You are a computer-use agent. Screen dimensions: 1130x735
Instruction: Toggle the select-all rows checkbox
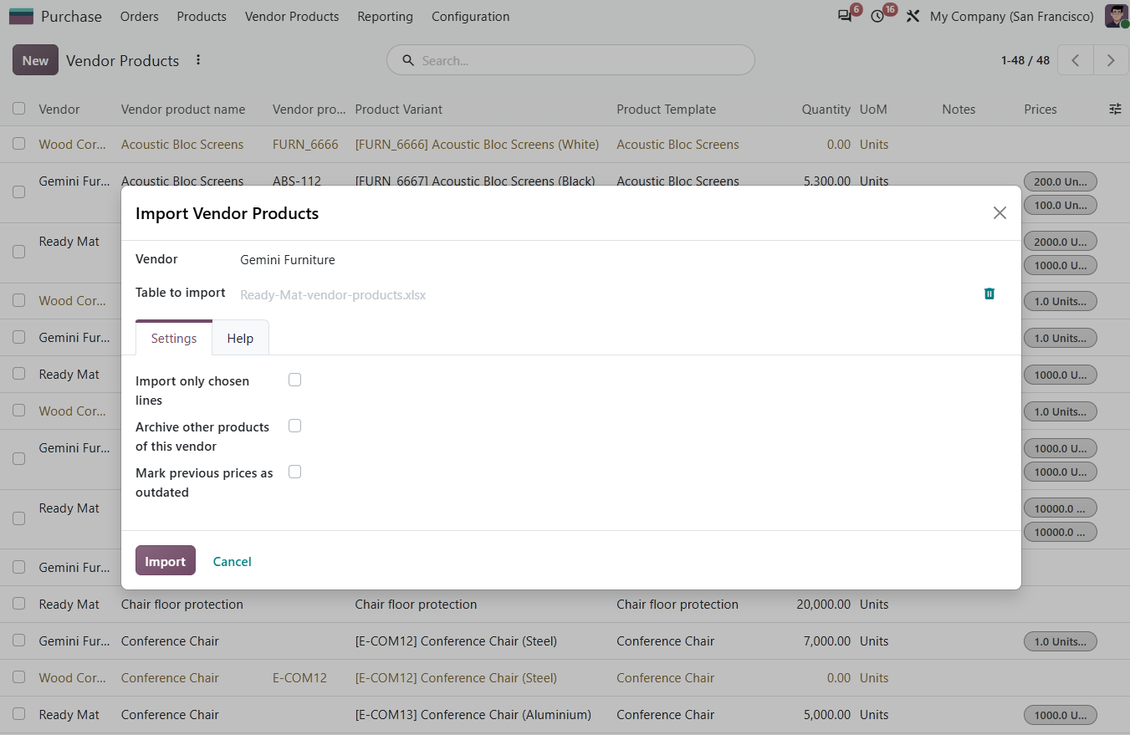[19, 109]
